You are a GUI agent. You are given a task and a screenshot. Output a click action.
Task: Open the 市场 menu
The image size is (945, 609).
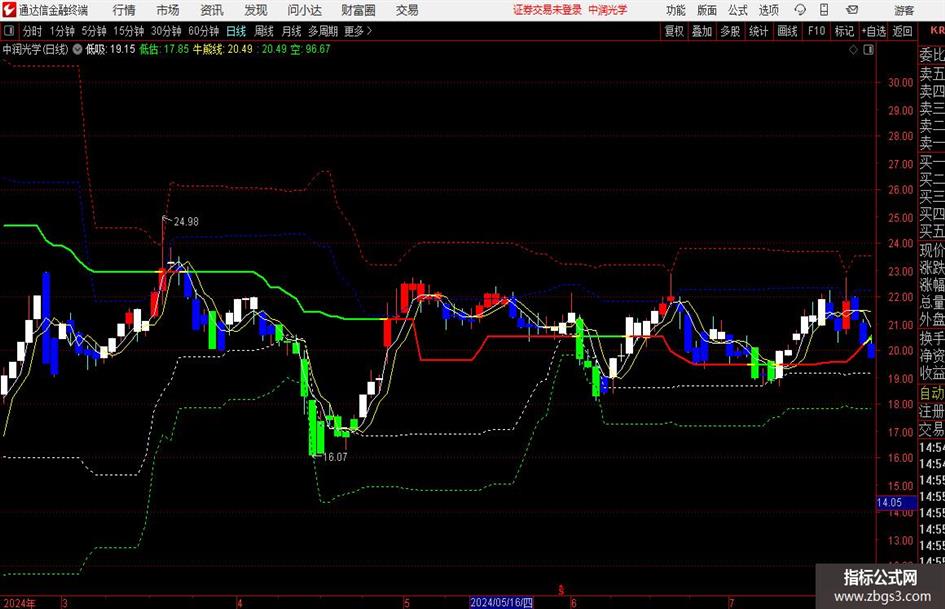(x=168, y=10)
